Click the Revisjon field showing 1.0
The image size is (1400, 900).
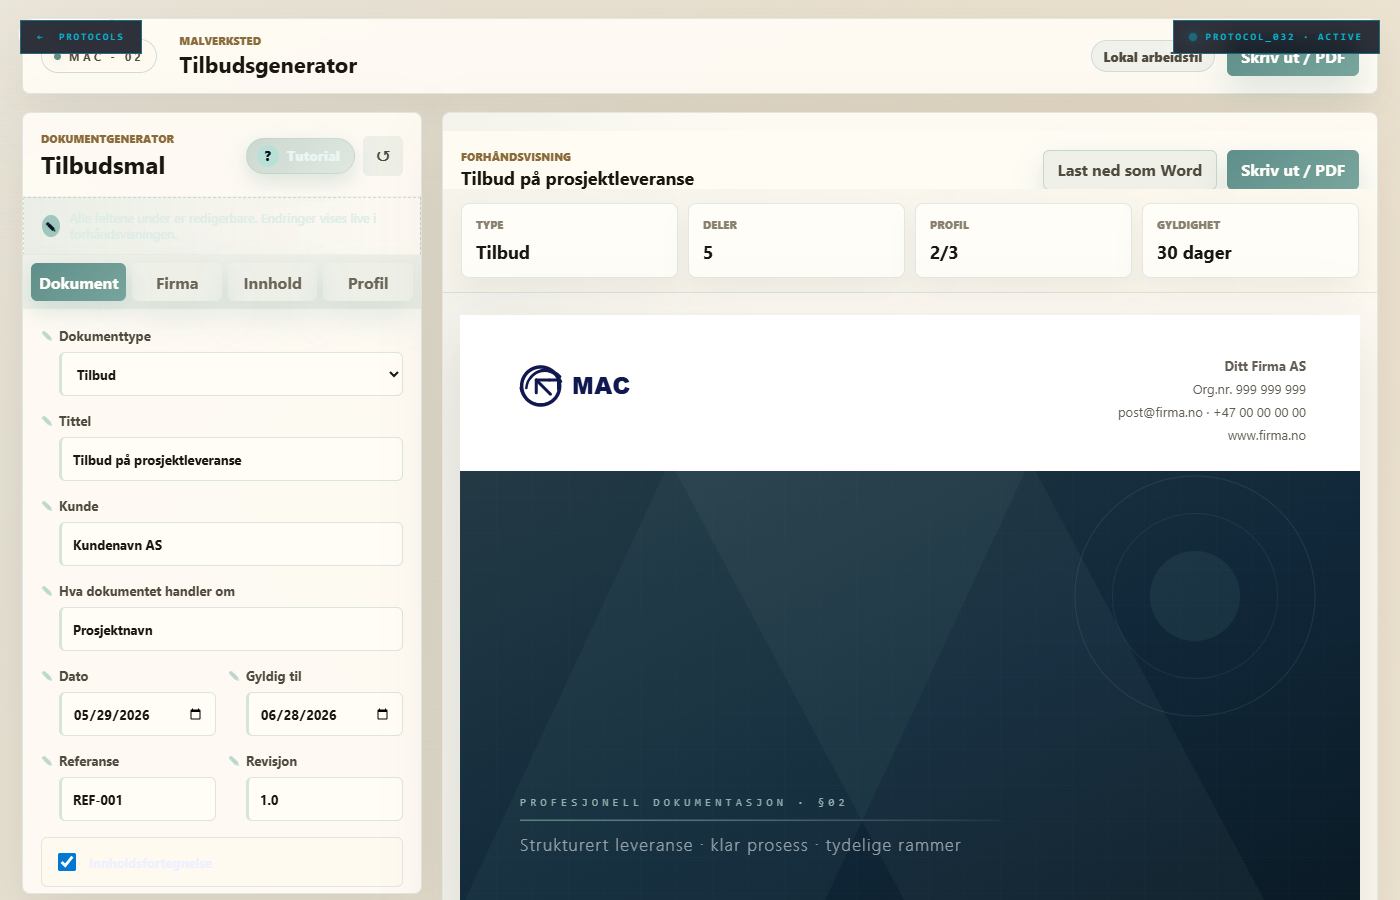(325, 799)
